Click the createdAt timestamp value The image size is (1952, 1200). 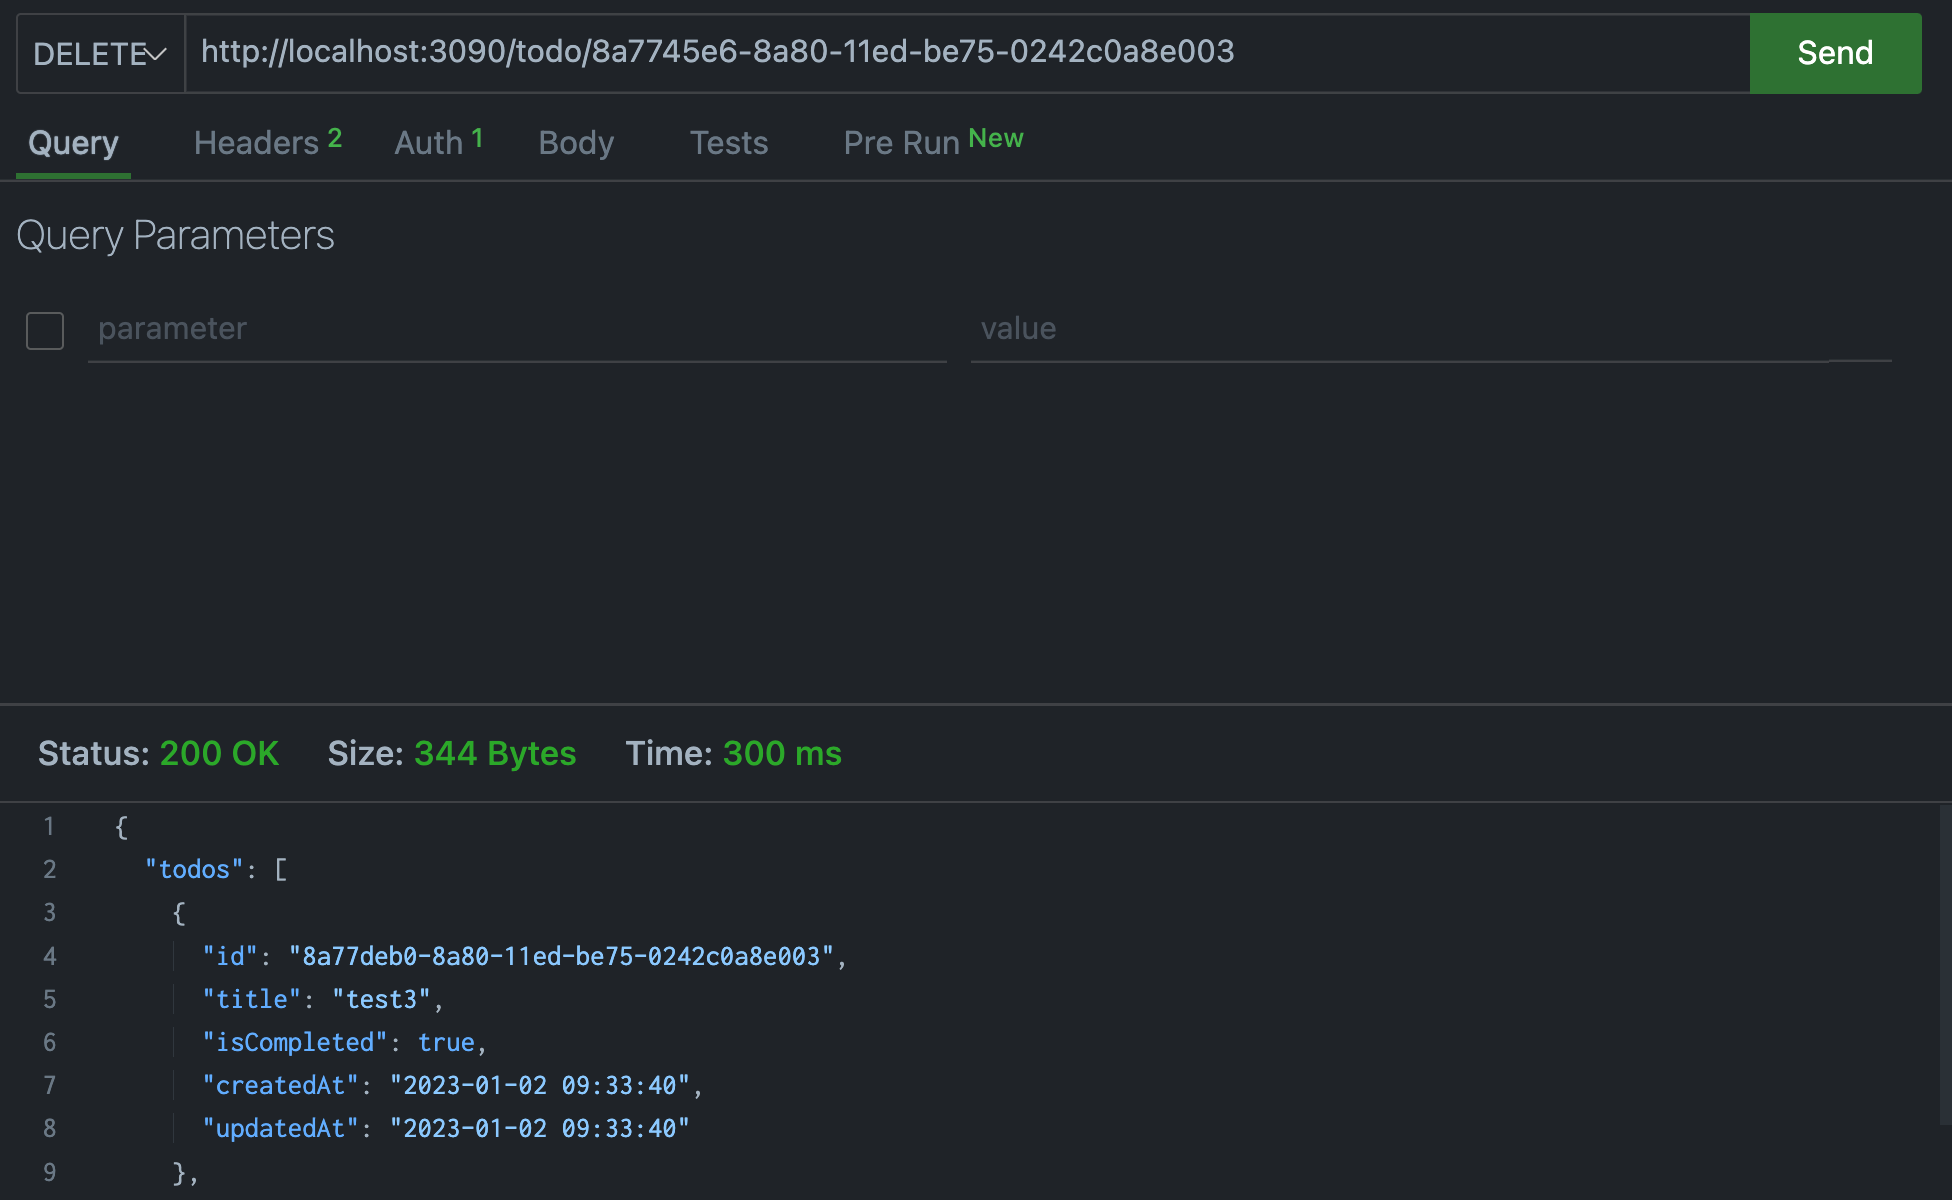540,1085
